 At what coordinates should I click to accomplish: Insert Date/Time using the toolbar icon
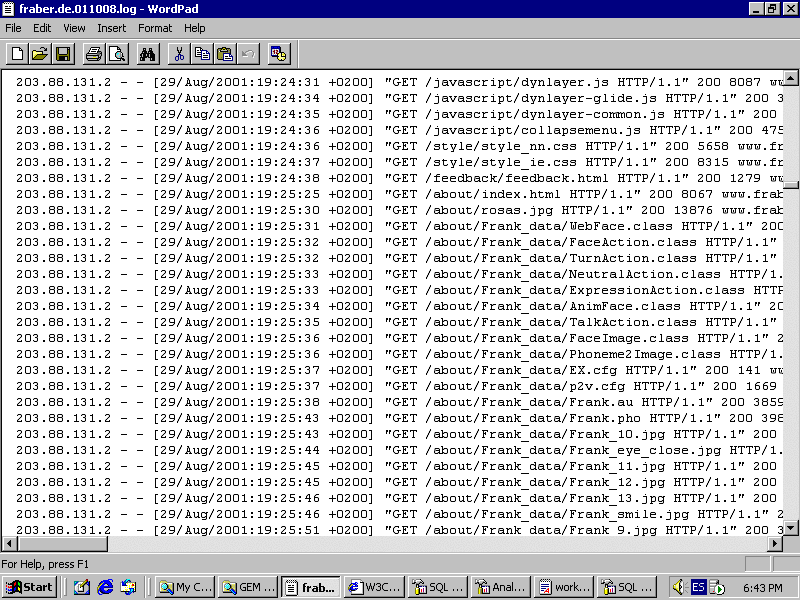click(278, 54)
